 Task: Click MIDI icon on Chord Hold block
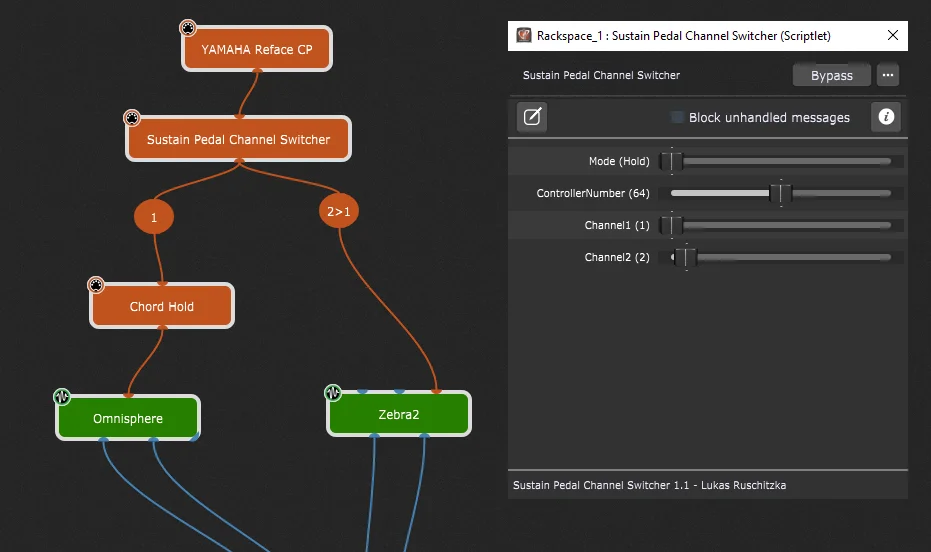click(x=96, y=285)
